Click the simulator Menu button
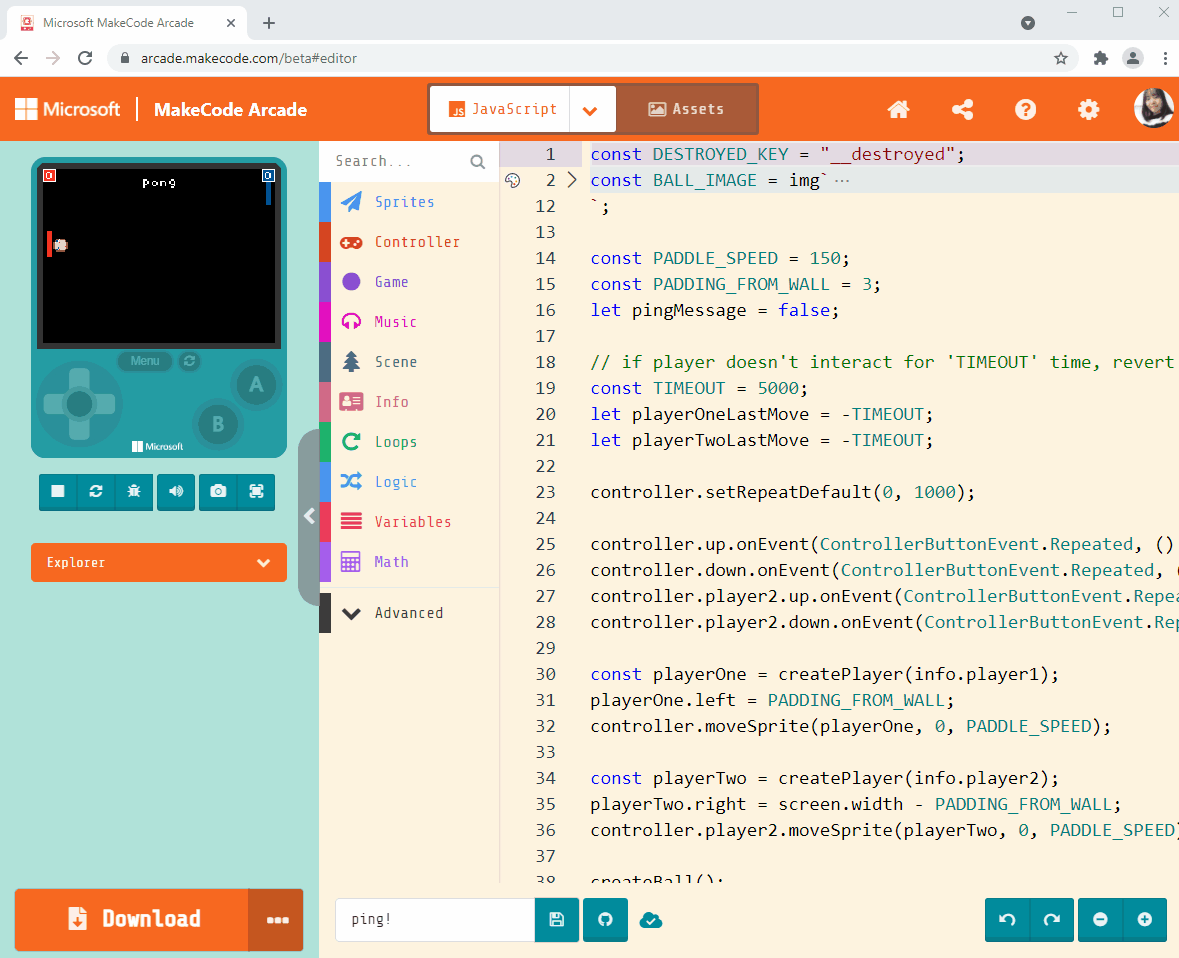Screen dimensions: 1179x958 [x=144, y=361]
